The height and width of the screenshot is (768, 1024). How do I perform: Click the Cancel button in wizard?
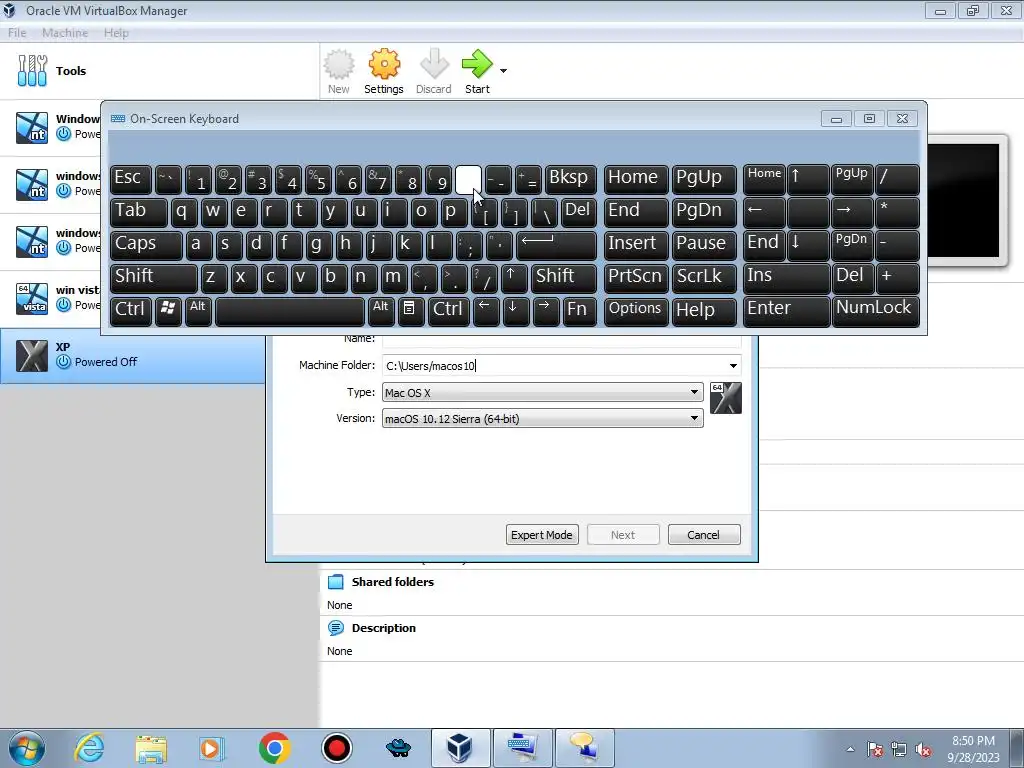pyautogui.click(x=704, y=535)
